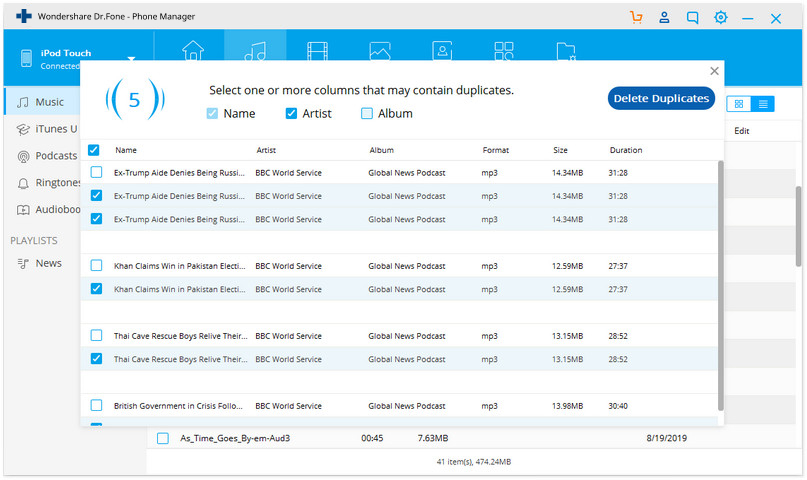Click the 28:52 duration of first Thai row
The width and height of the screenshot is (807, 480).
(x=618, y=336)
